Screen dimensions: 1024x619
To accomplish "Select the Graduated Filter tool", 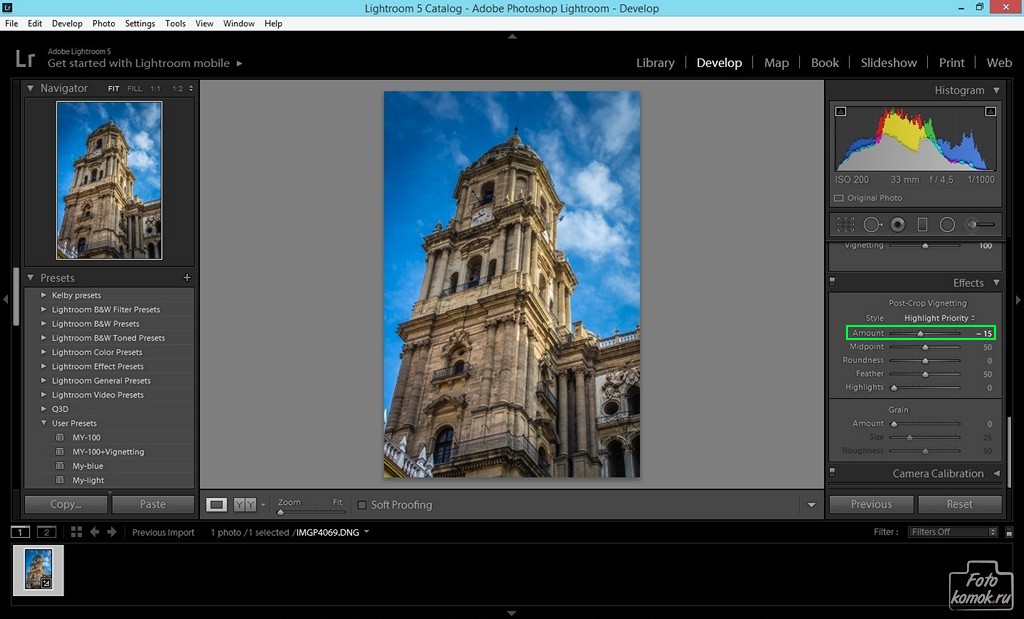I will pos(922,225).
